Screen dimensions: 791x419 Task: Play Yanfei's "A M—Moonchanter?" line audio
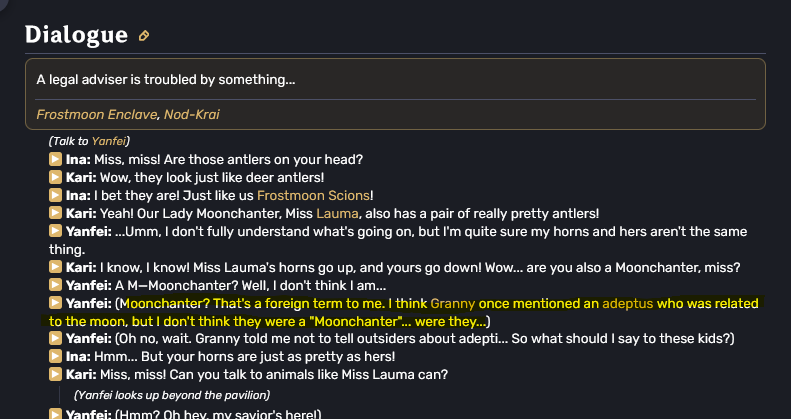coord(56,285)
